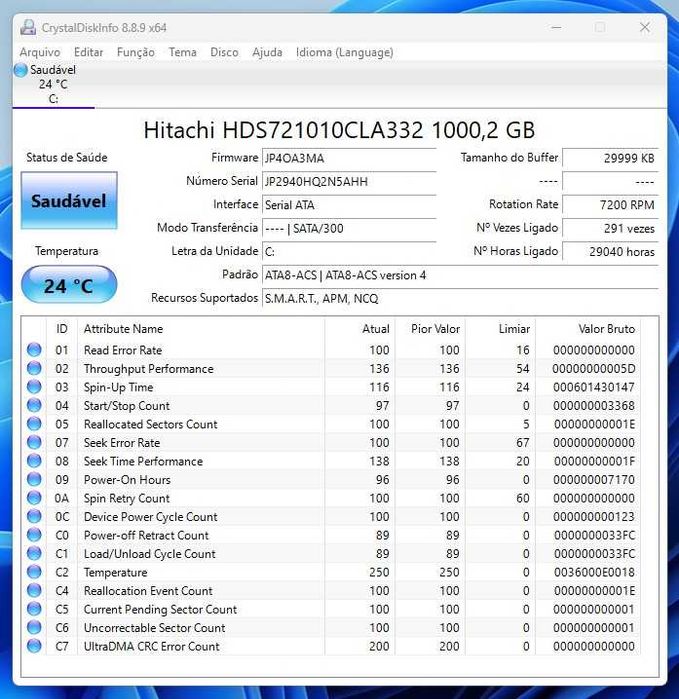The height and width of the screenshot is (699, 679).
Task: Click the power-on hours field 29040 horas
Action: pos(610,252)
